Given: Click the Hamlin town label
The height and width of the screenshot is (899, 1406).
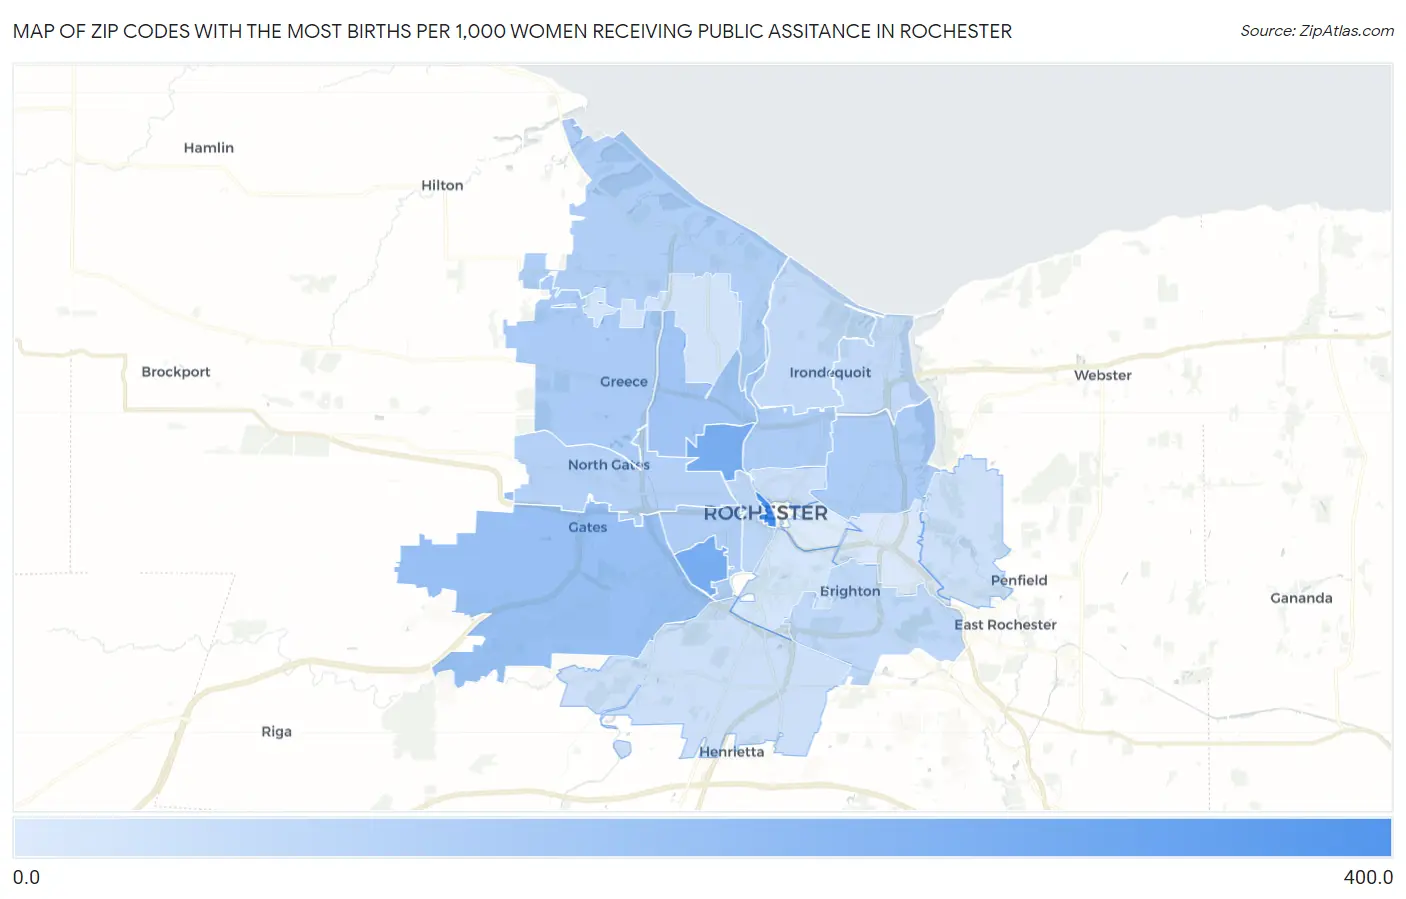Looking at the screenshot, I should point(209,148).
